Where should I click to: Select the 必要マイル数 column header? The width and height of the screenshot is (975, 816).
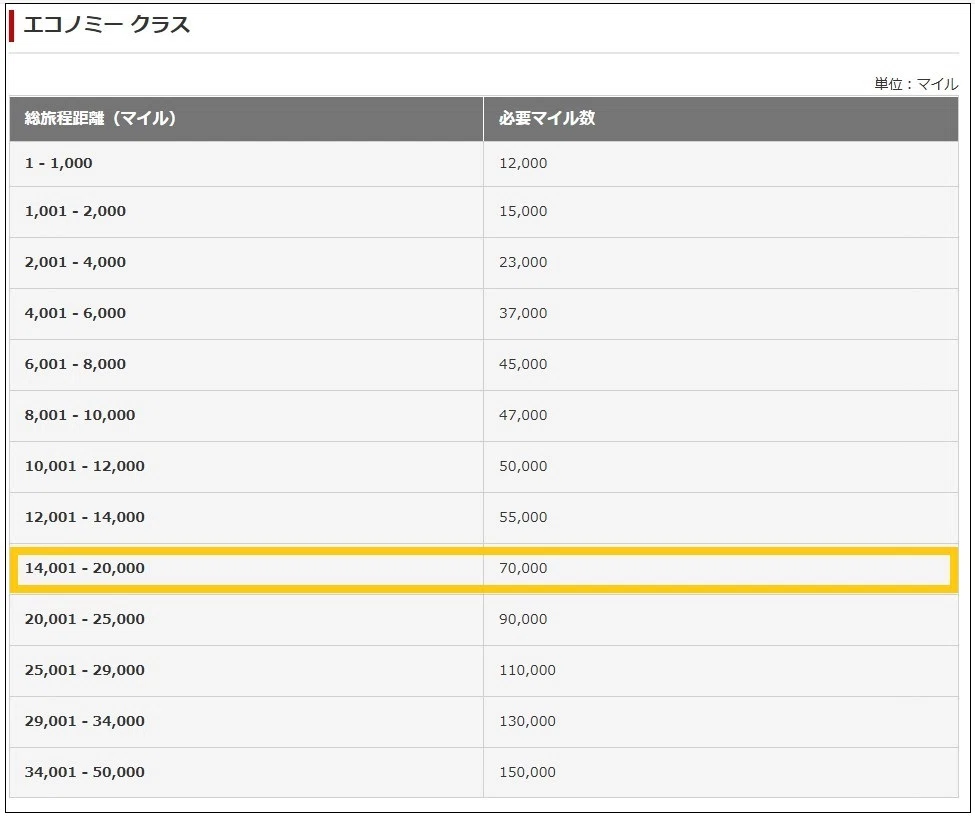[721, 118]
